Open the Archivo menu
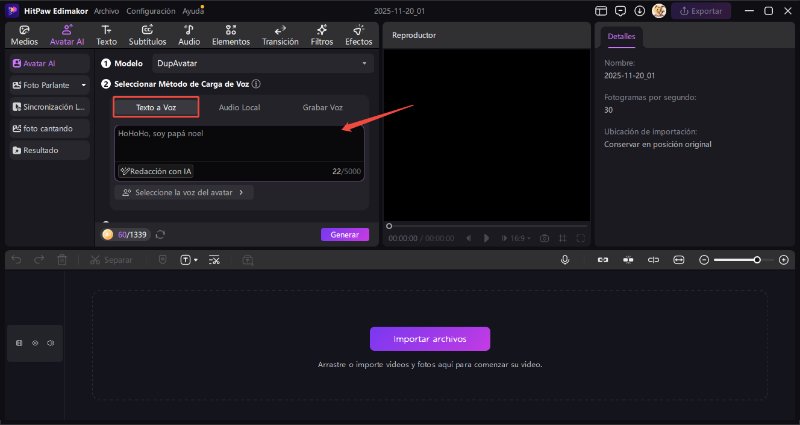Image resolution: width=800 pixels, height=425 pixels. coord(106,11)
